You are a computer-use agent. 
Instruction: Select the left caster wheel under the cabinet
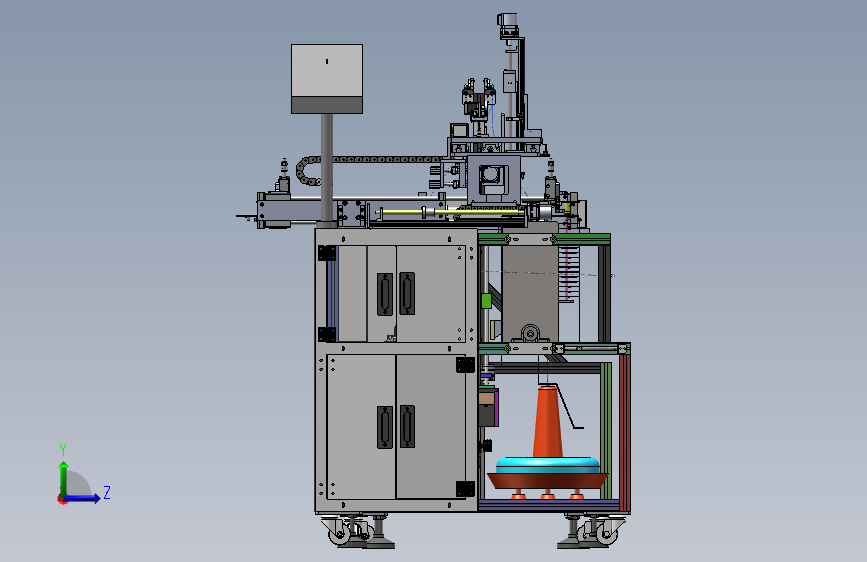[x=340, y=532]
